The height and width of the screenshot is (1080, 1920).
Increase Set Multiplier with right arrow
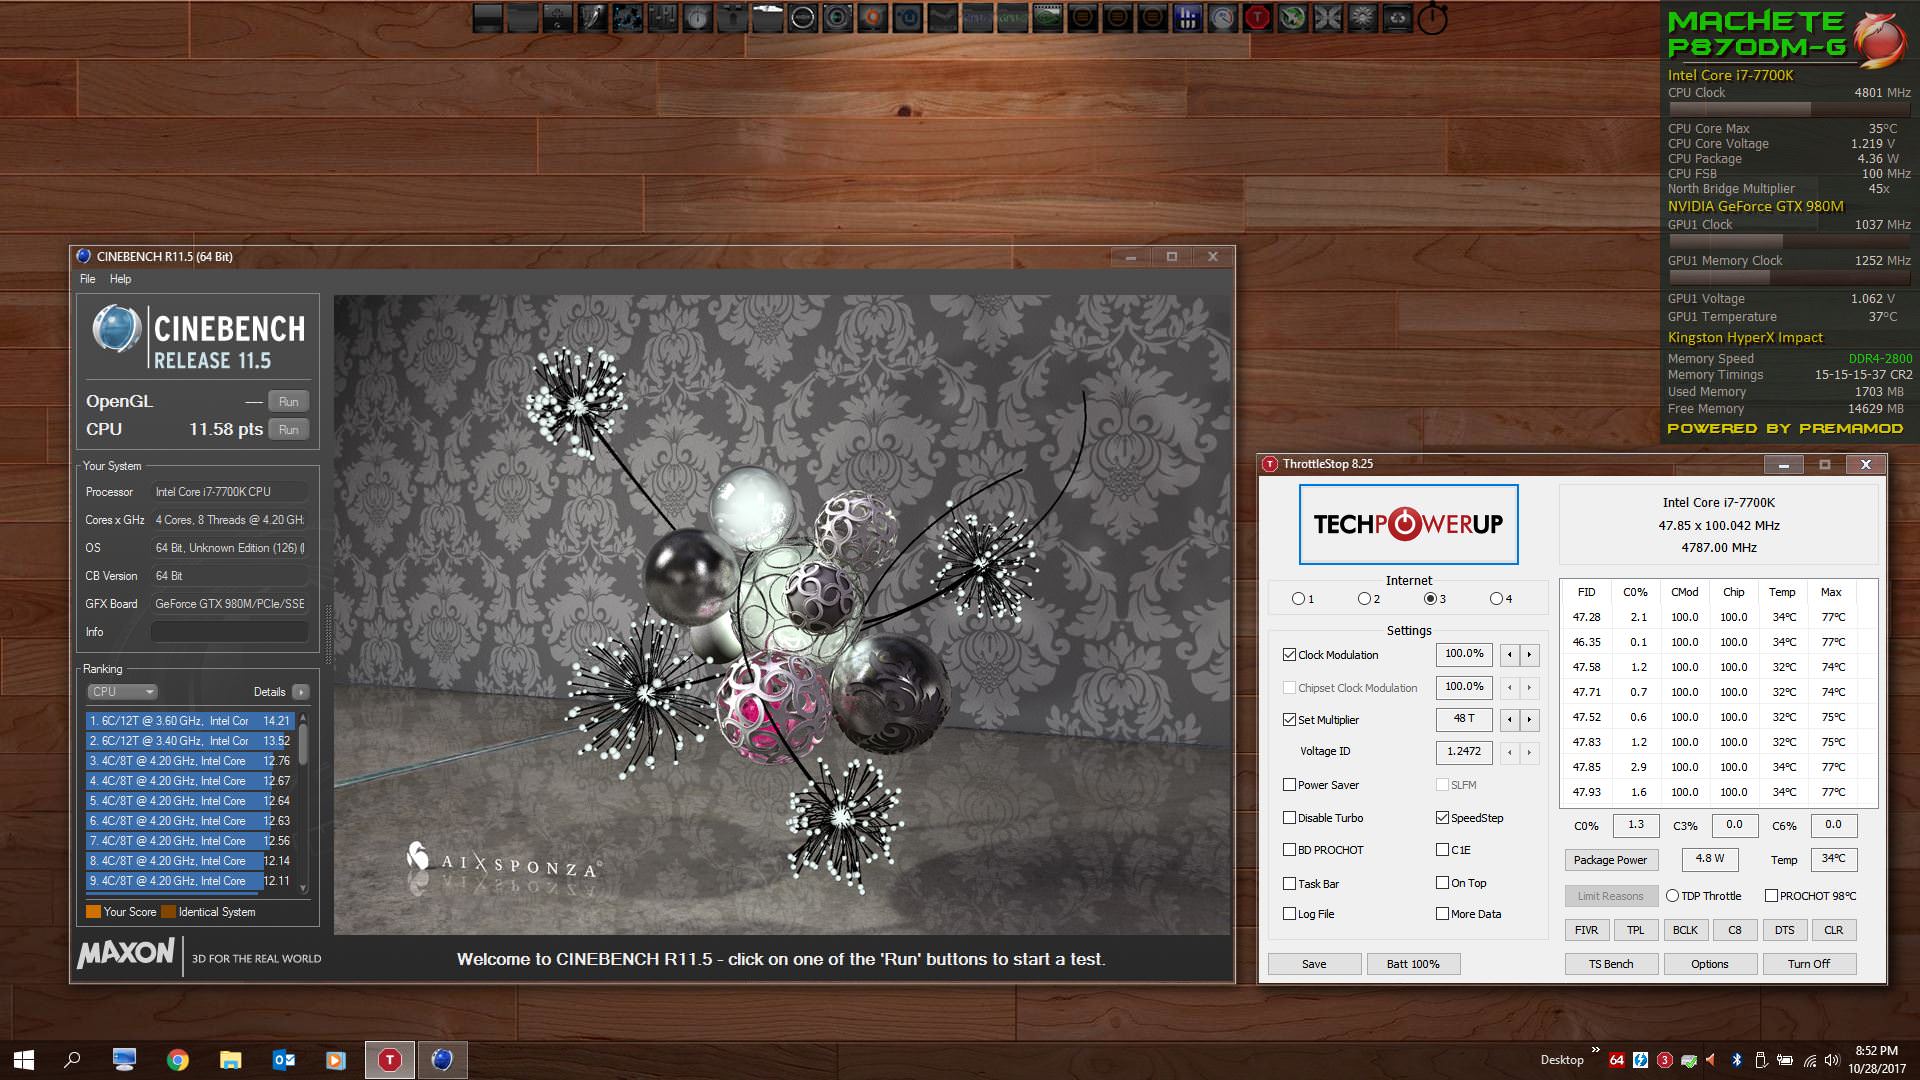tap(1529, 720)
